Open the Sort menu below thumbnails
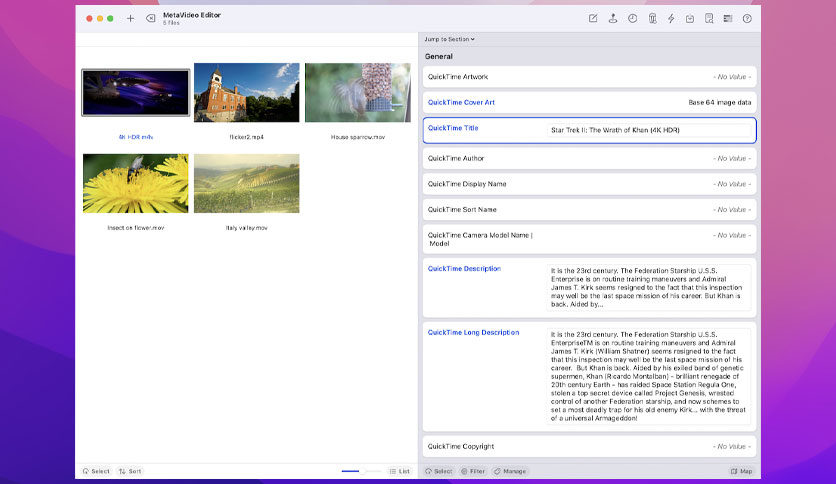836x484 pixels. tap(130, 471)
